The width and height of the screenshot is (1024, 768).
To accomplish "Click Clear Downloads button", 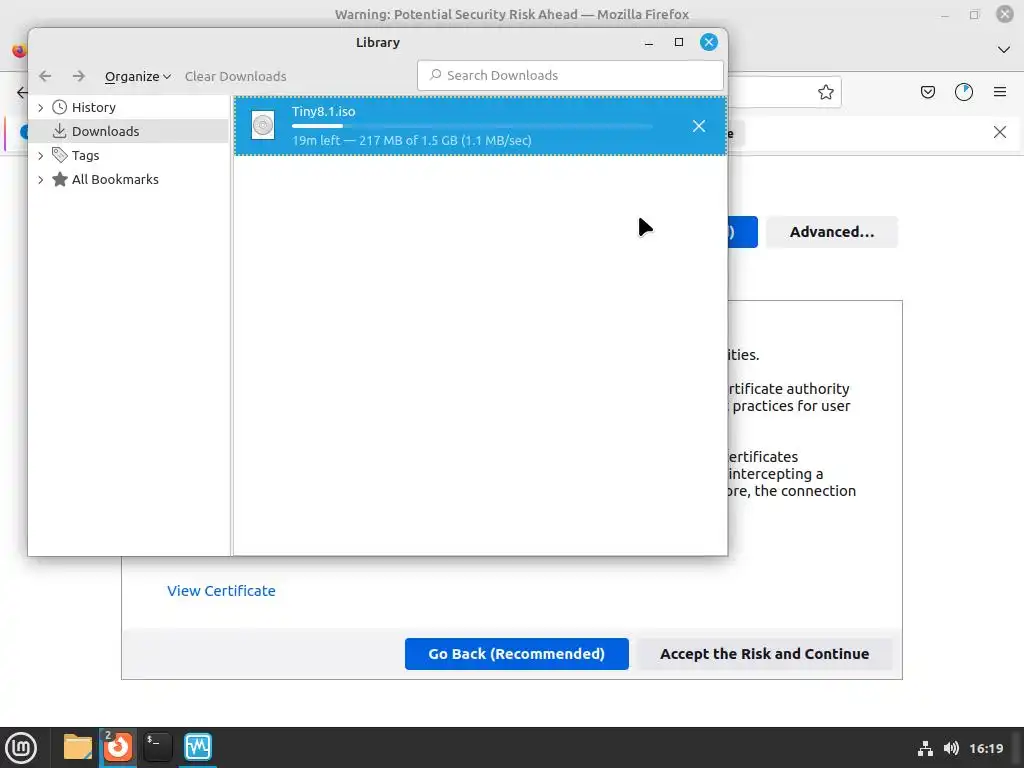I will 235,76.
